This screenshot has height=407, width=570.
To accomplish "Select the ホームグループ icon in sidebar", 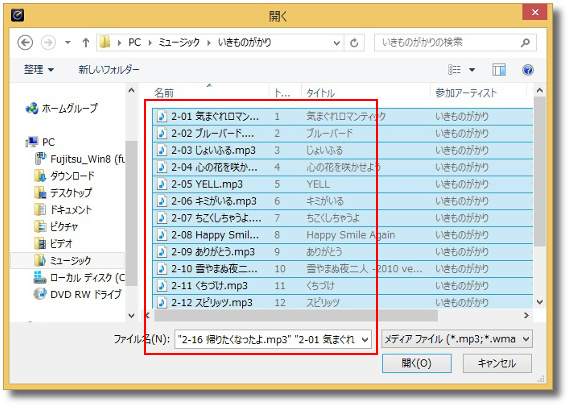I will pyautogui.click(x=32, y=108).
